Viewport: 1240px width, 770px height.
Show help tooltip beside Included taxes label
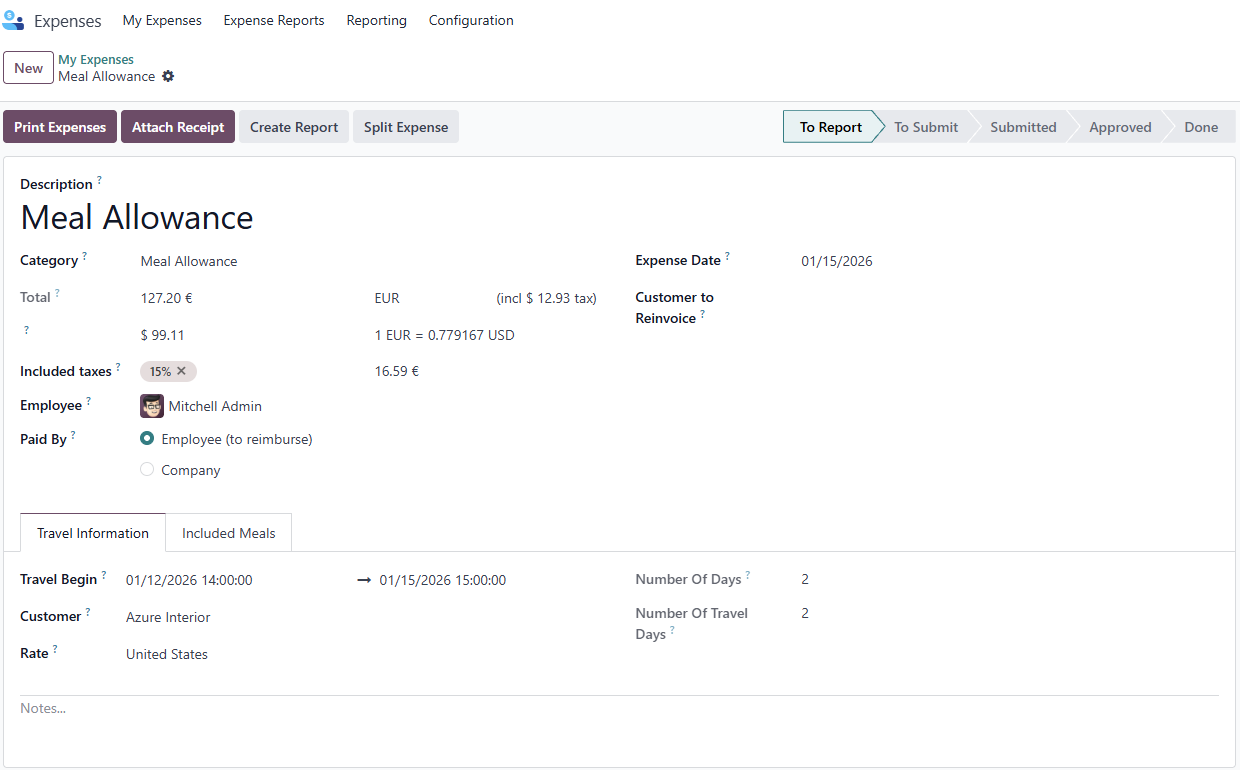(118, 367)
